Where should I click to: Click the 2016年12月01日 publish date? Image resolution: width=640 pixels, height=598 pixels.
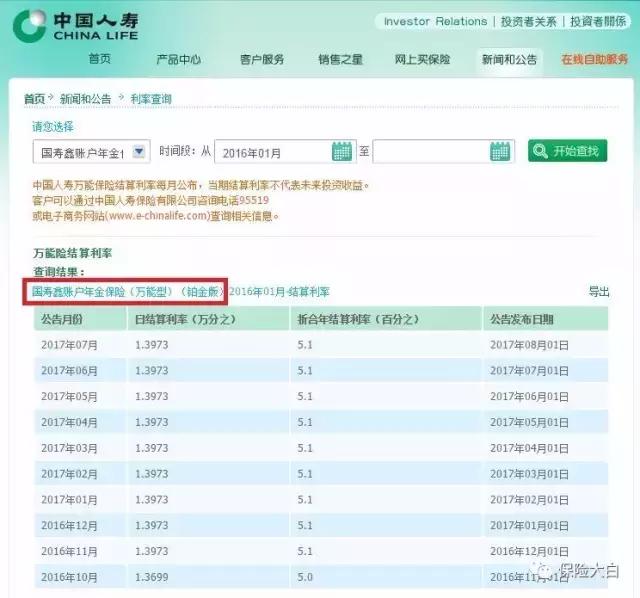(x=529, y=551)
